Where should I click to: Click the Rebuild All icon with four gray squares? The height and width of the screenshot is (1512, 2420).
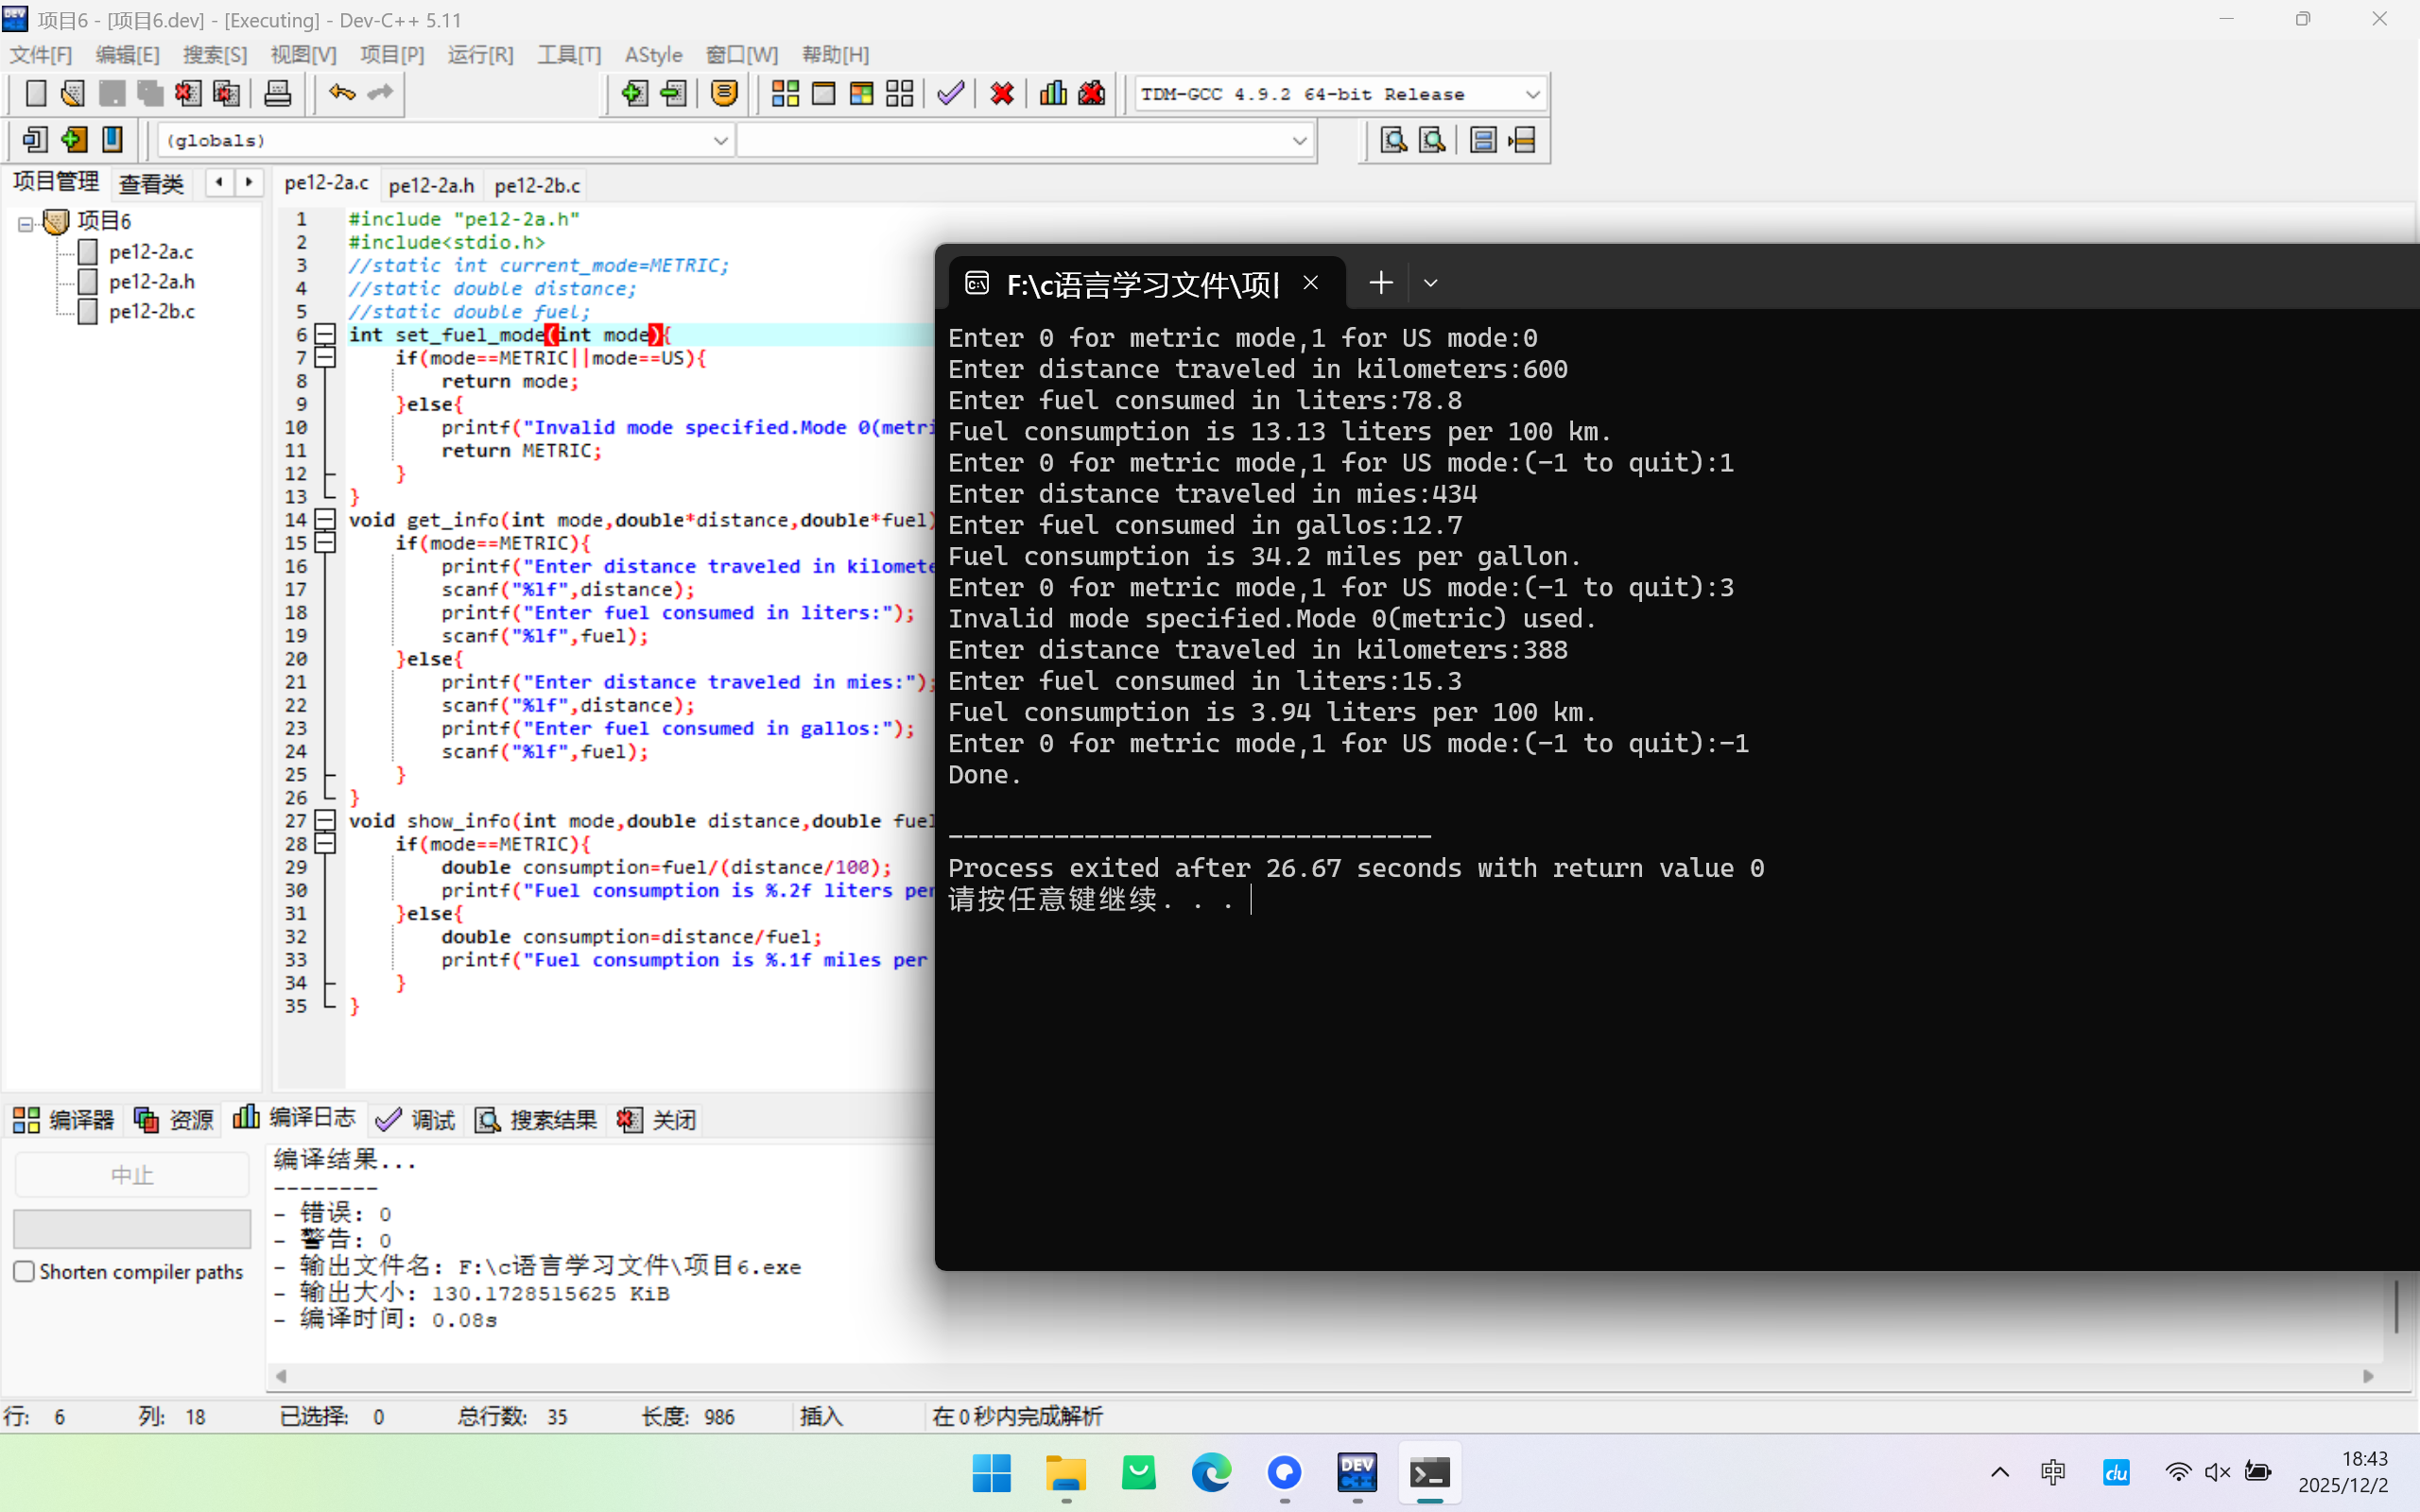899,94
